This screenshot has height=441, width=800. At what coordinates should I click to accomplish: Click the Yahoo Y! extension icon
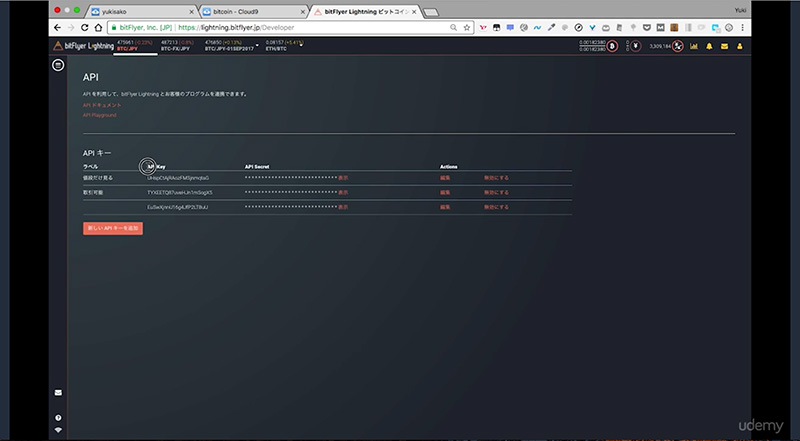coord(483,28)
